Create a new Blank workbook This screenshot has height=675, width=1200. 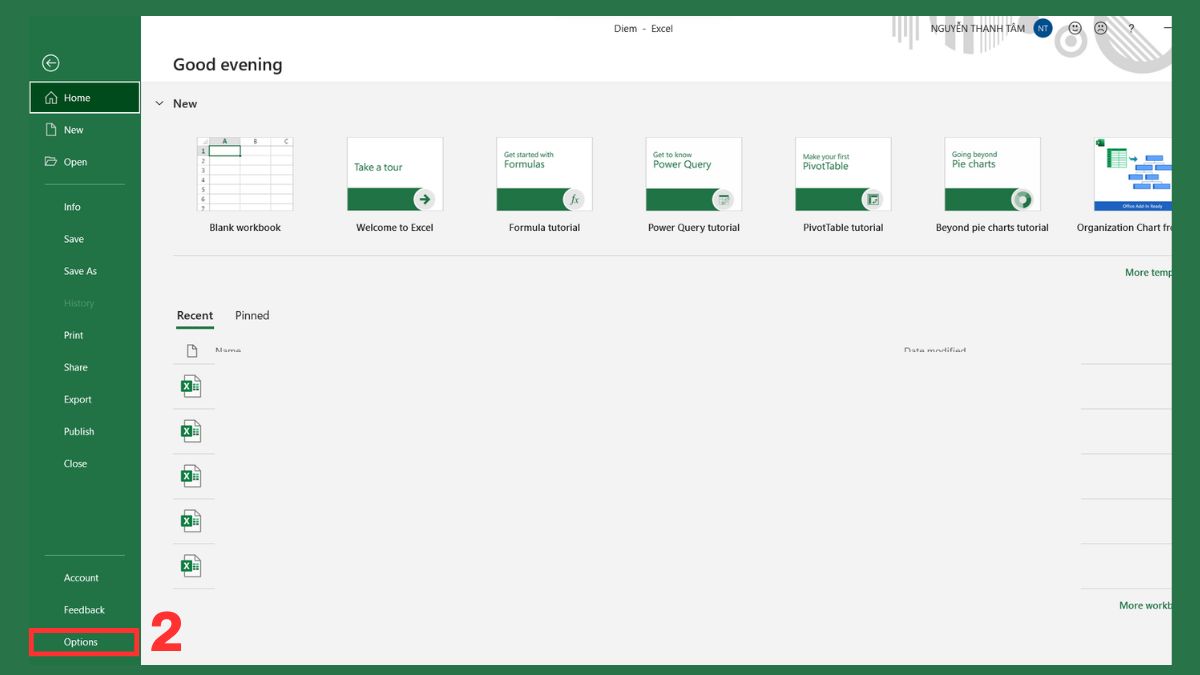coord(244,173)
